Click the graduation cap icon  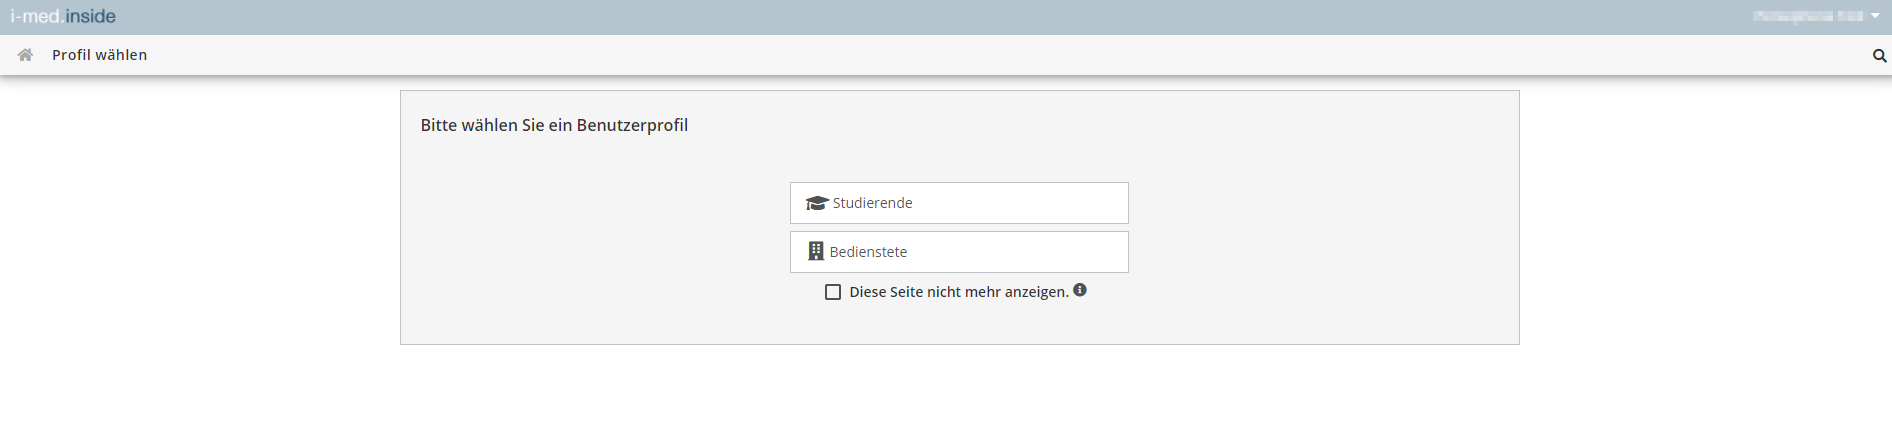pyautogui.click(x=817, y=203)
